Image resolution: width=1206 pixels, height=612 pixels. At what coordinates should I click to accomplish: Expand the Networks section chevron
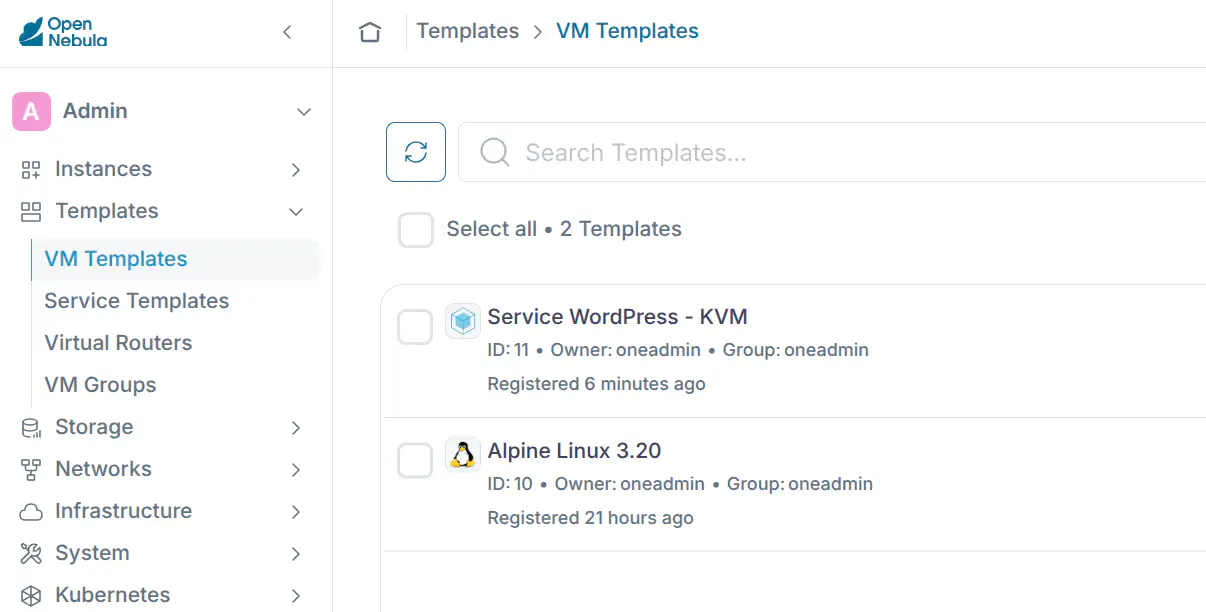[296, 470]
